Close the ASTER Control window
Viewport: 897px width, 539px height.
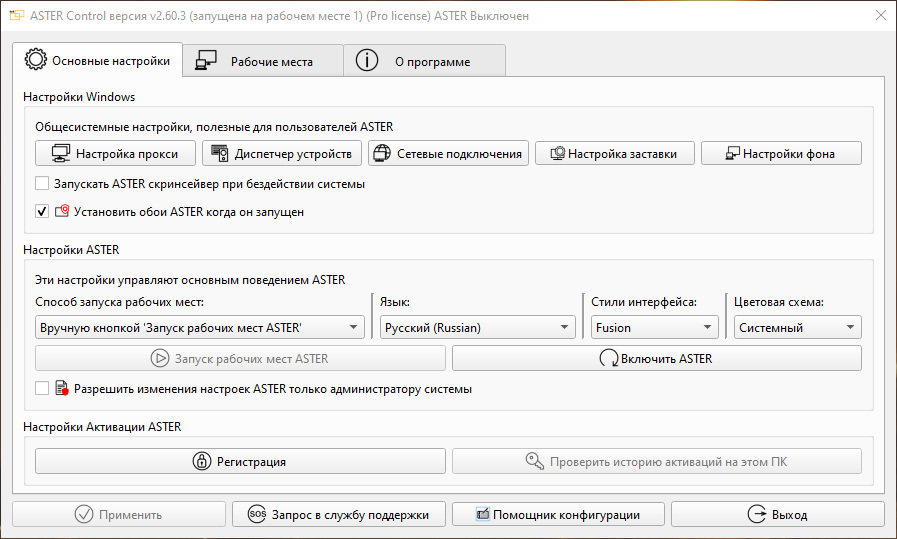pyautogui.click(x=881, y=15)
